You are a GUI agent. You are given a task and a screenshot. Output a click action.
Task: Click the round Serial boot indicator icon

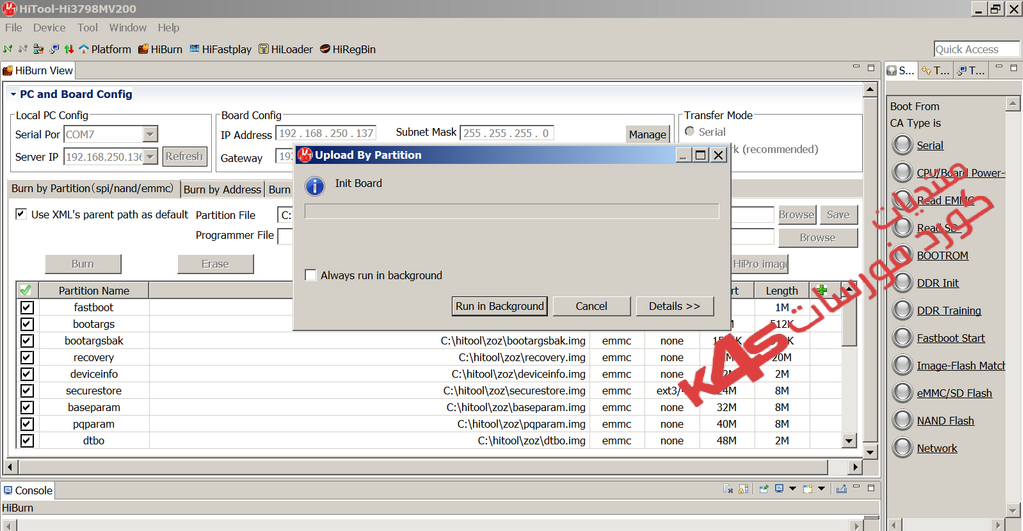click(x=902, y=145)
